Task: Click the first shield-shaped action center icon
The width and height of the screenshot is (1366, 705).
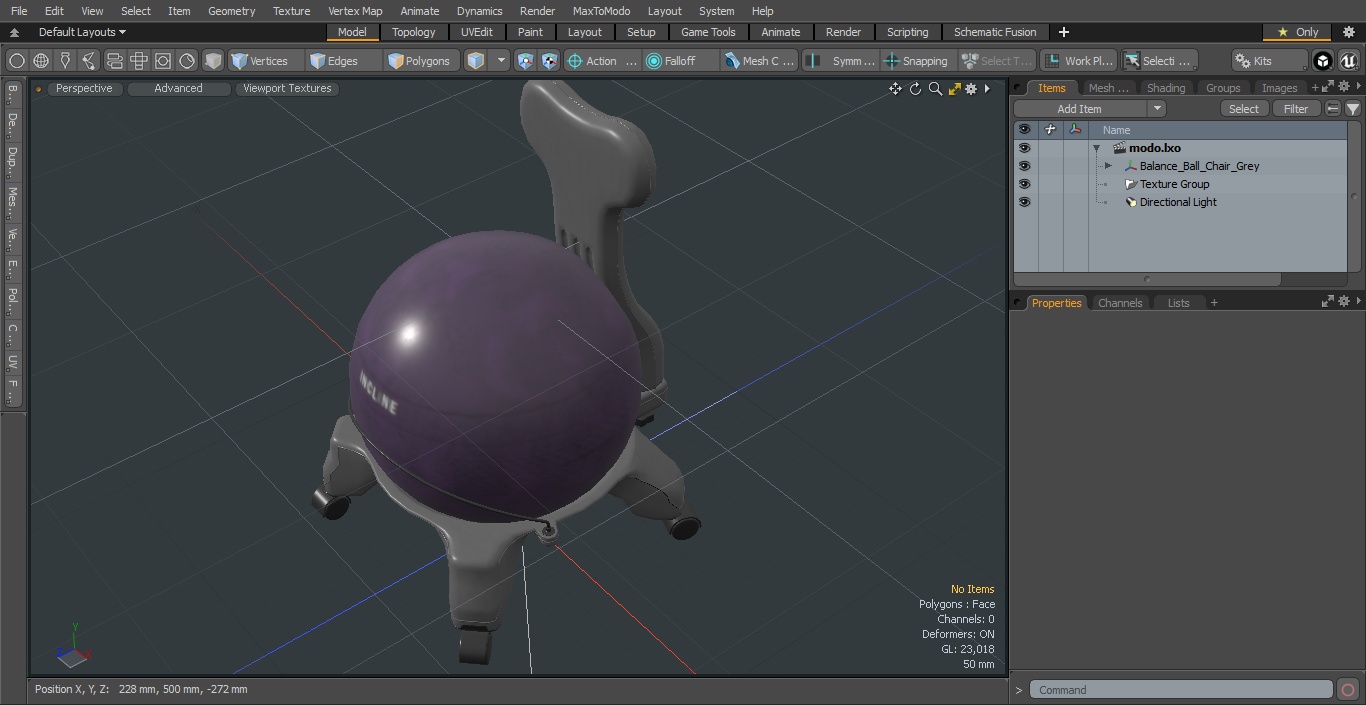Action: pos(526,61)
